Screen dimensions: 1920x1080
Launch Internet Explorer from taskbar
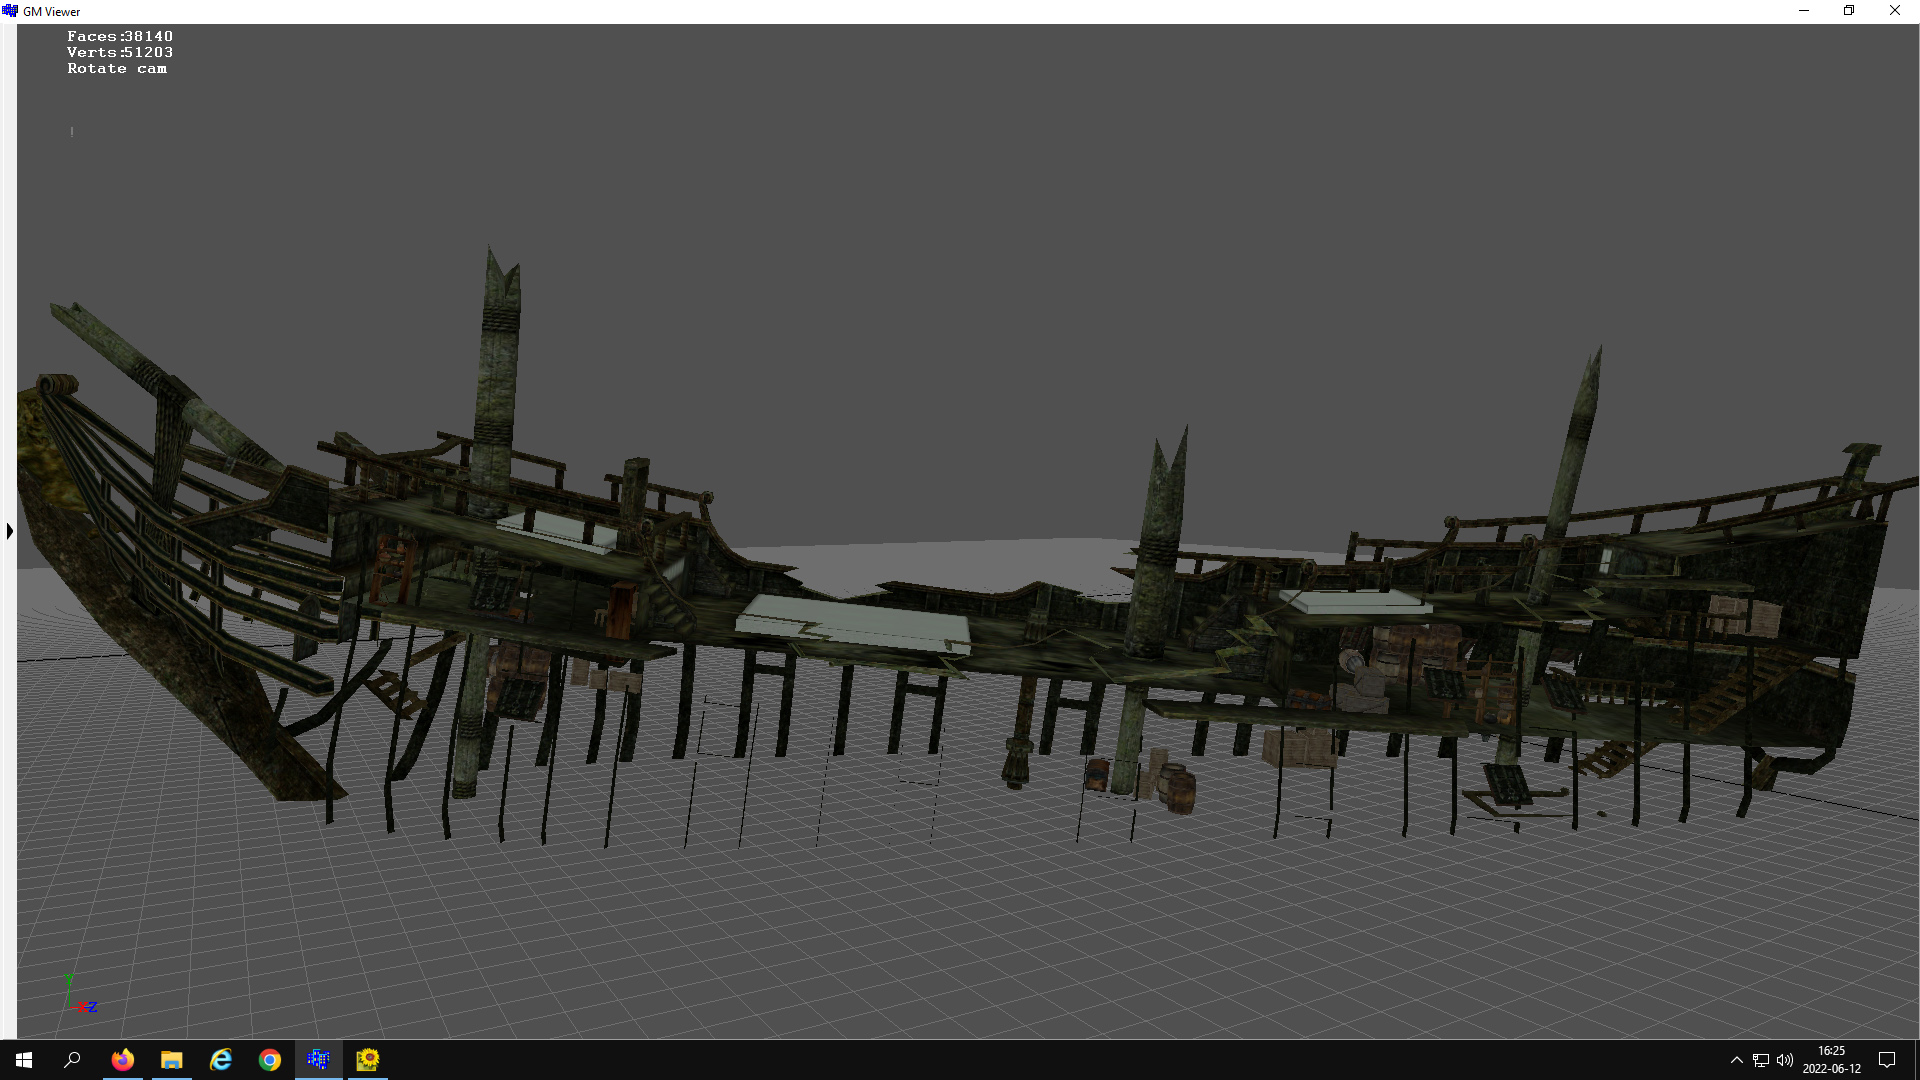[x=221, y=1060]
